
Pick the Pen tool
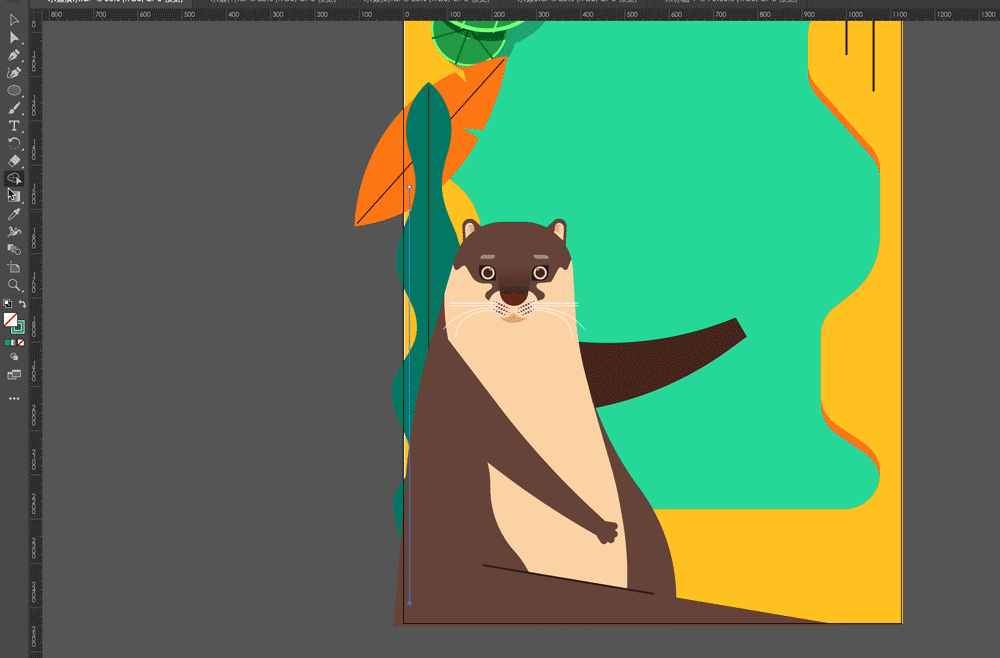pos(14,55)
